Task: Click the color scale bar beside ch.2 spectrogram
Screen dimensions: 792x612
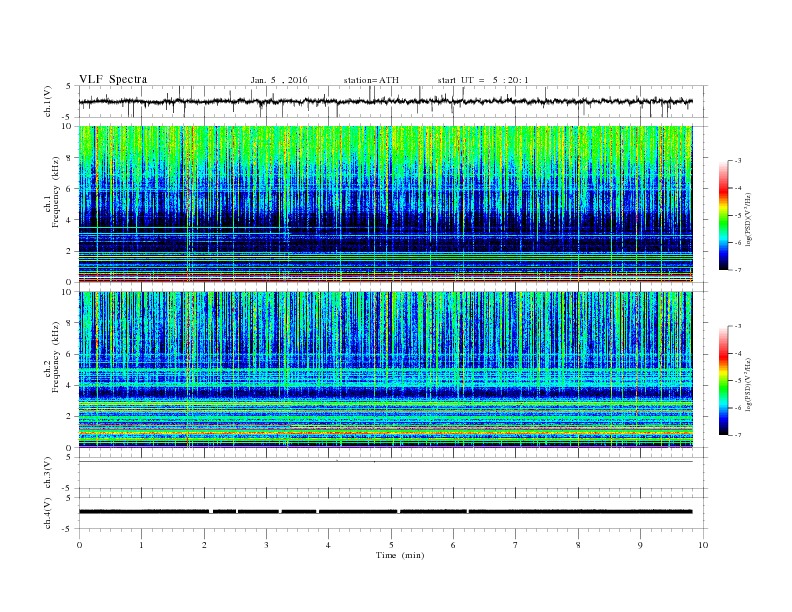Action: pos(723,381)
